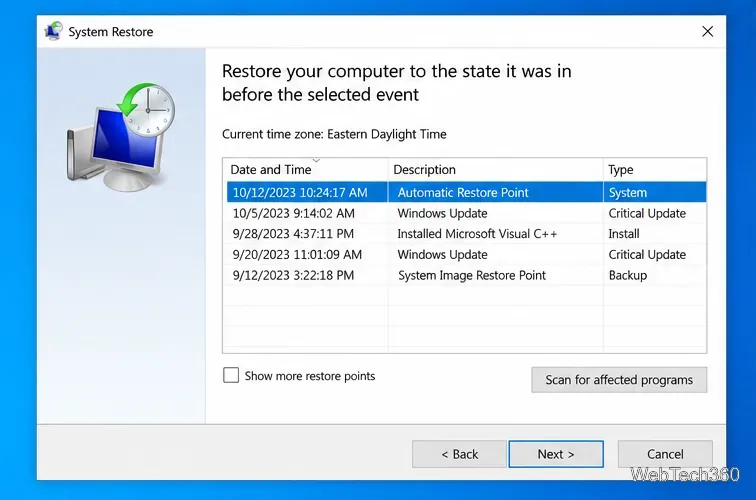The image size is (756, 500).
Task: Click the Install type cell
Action: (x=624, y=234)
